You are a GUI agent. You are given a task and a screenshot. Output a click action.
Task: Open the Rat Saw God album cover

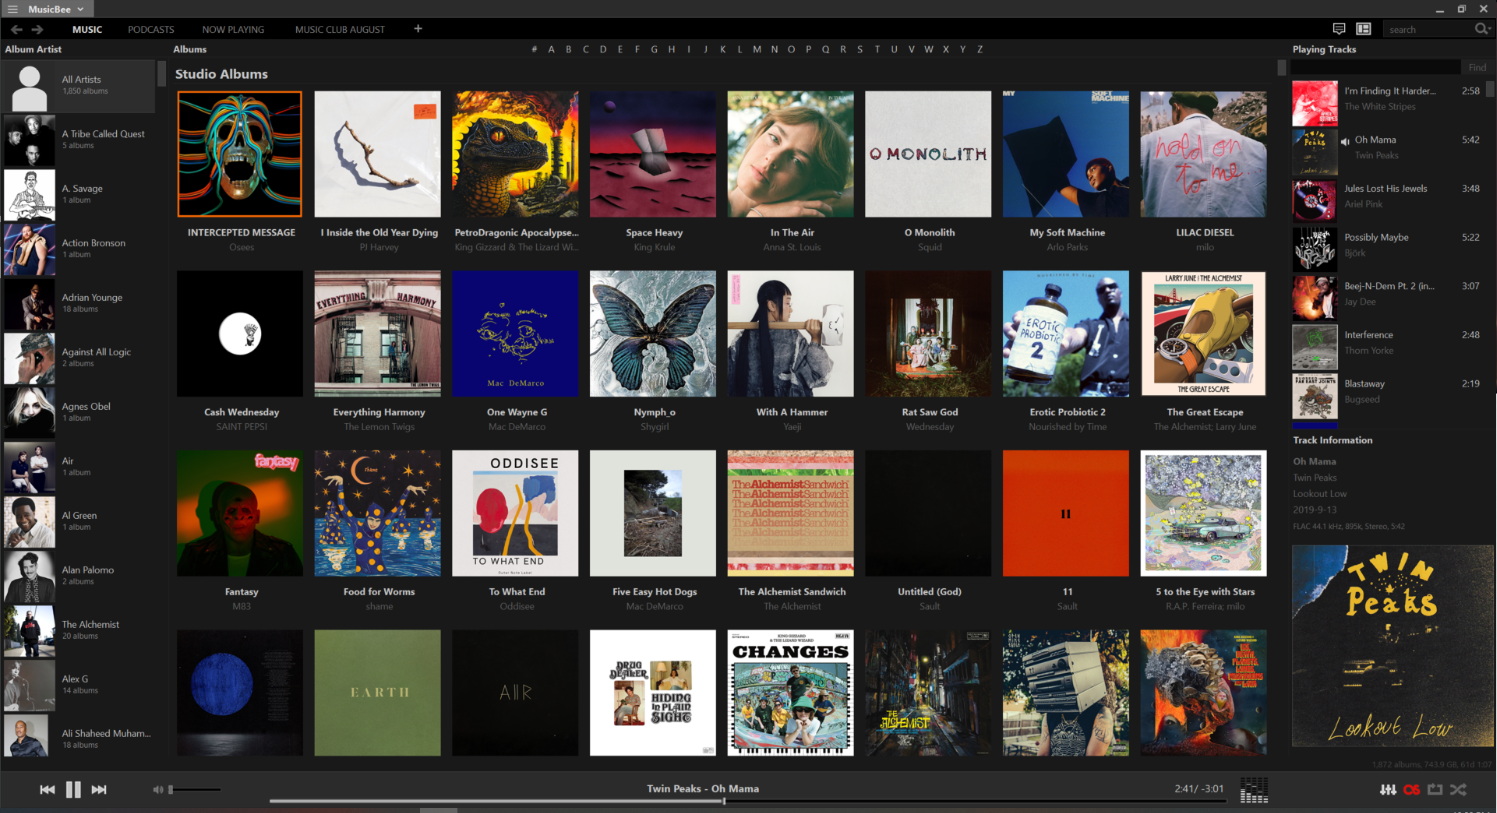click(x=928, y=334)
